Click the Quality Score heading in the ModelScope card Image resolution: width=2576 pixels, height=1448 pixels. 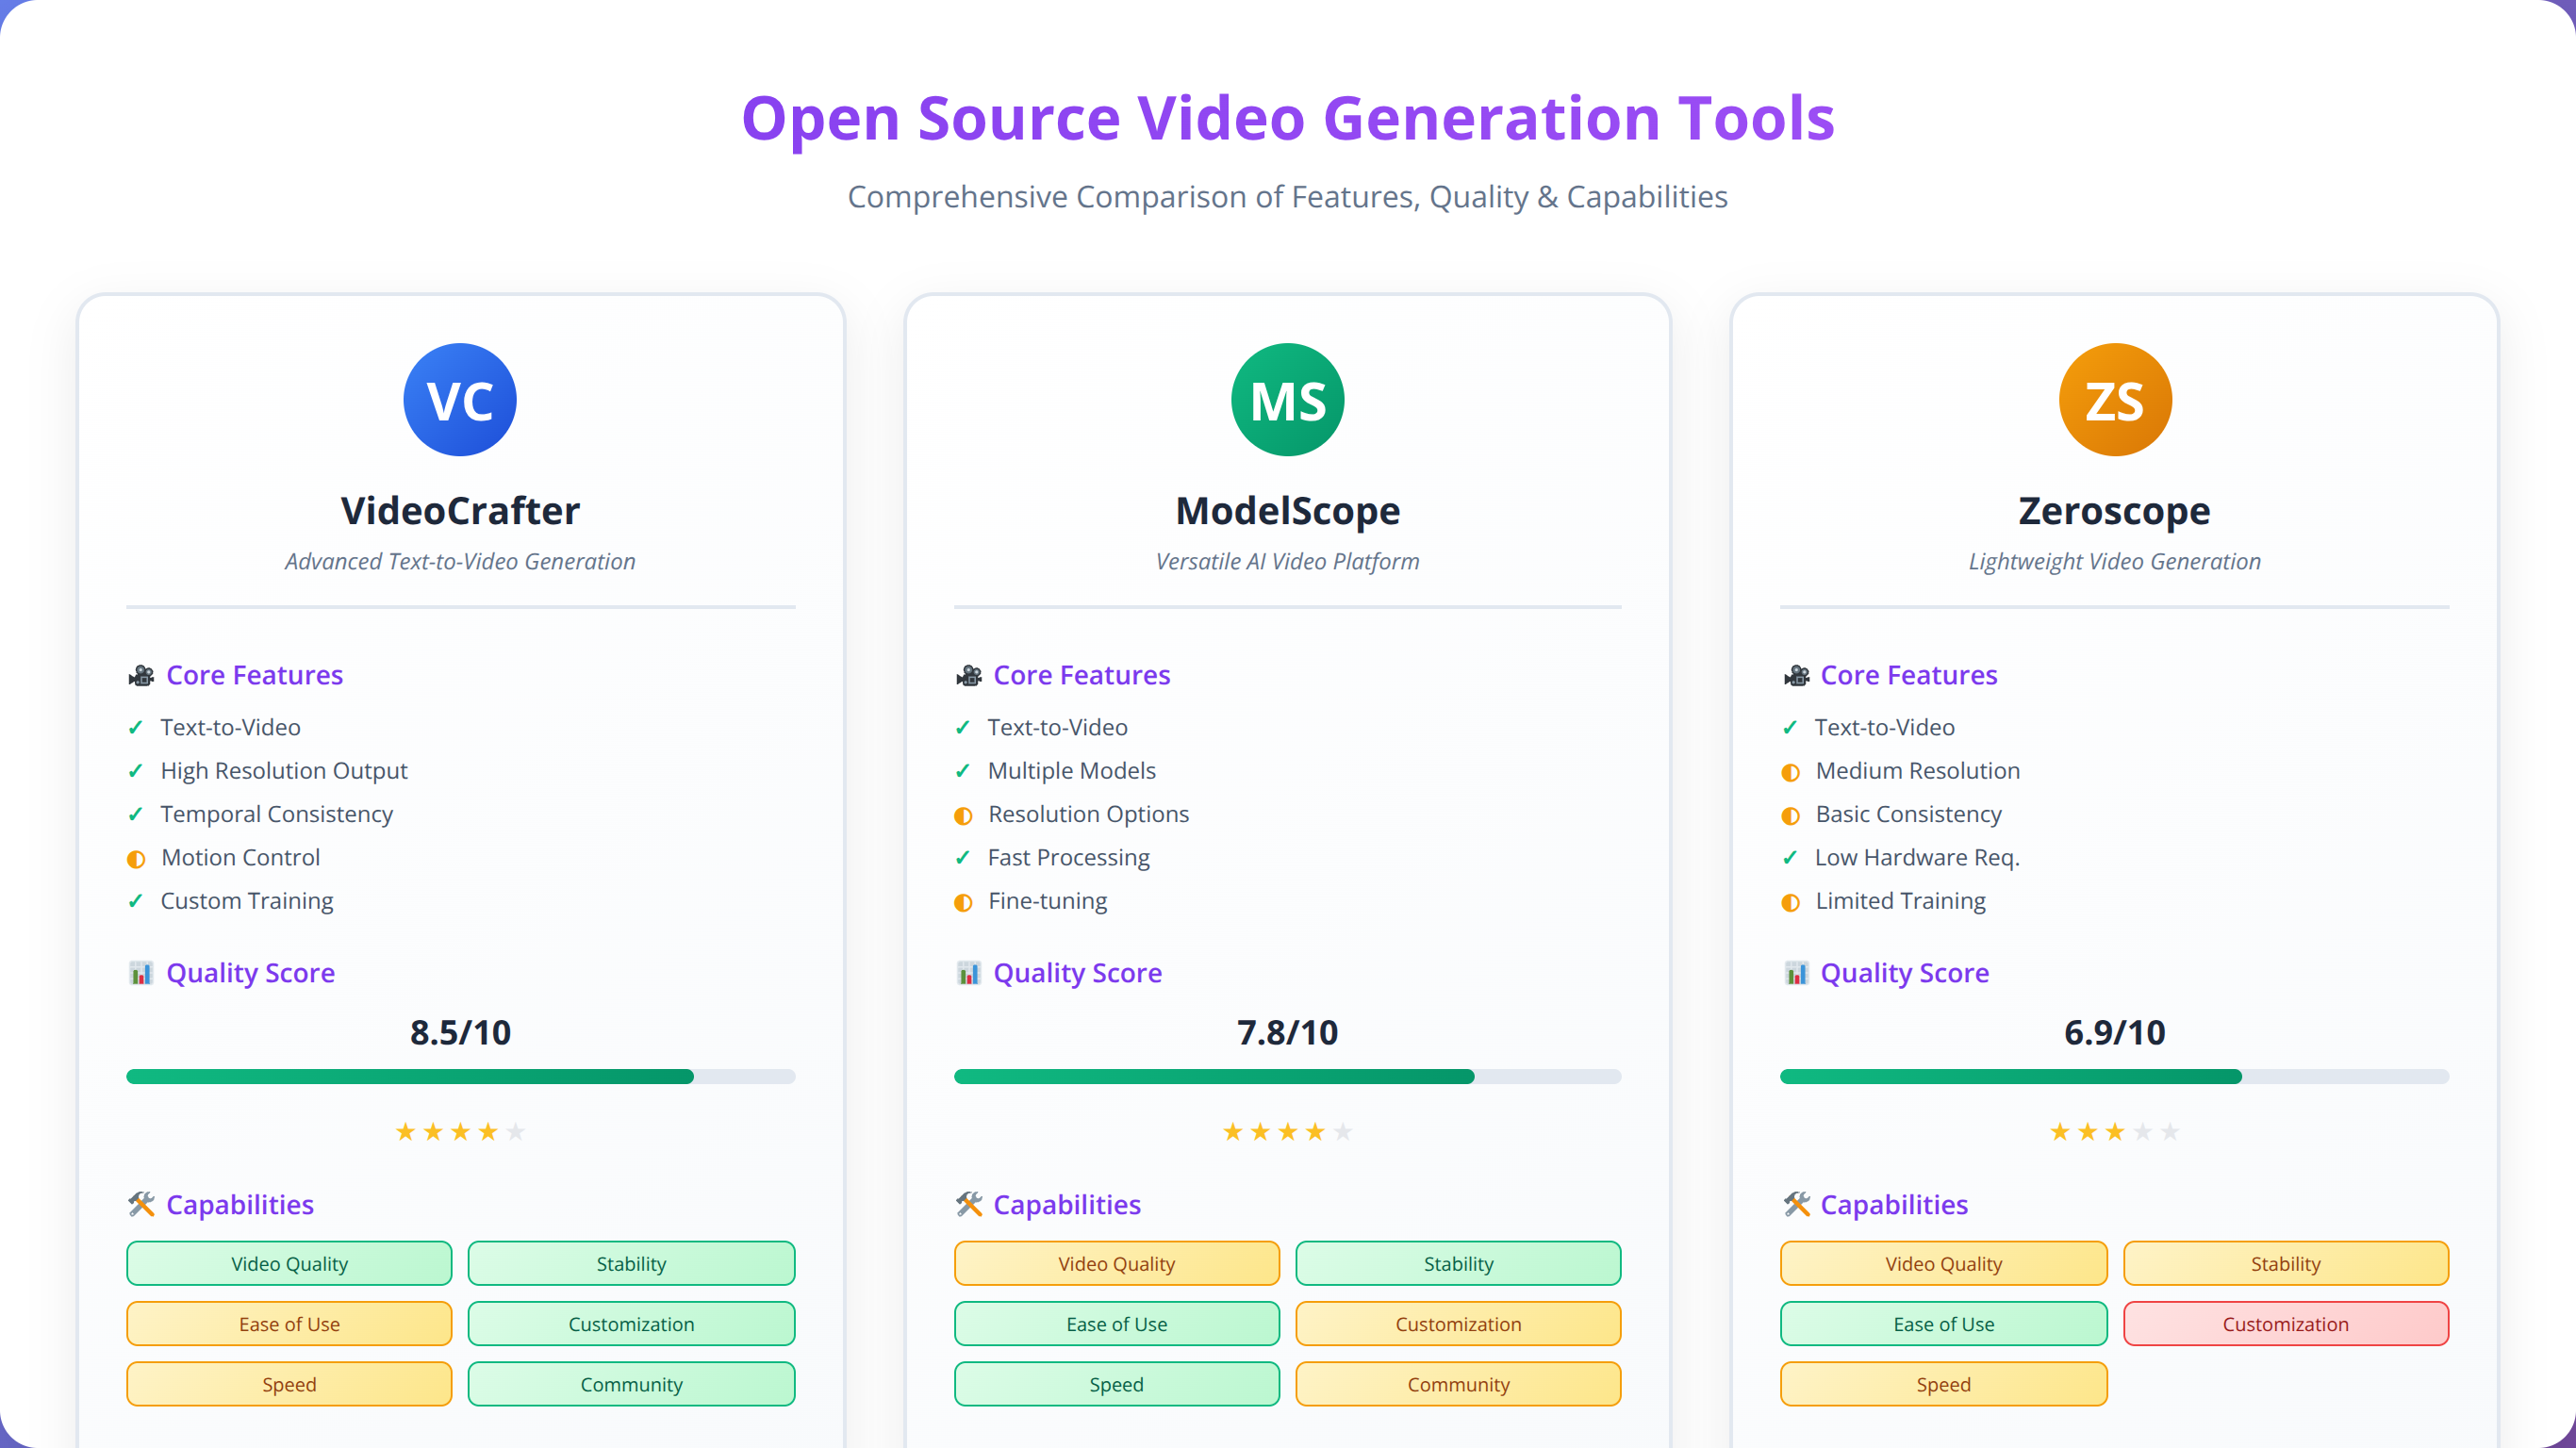tap(1077, 973)
